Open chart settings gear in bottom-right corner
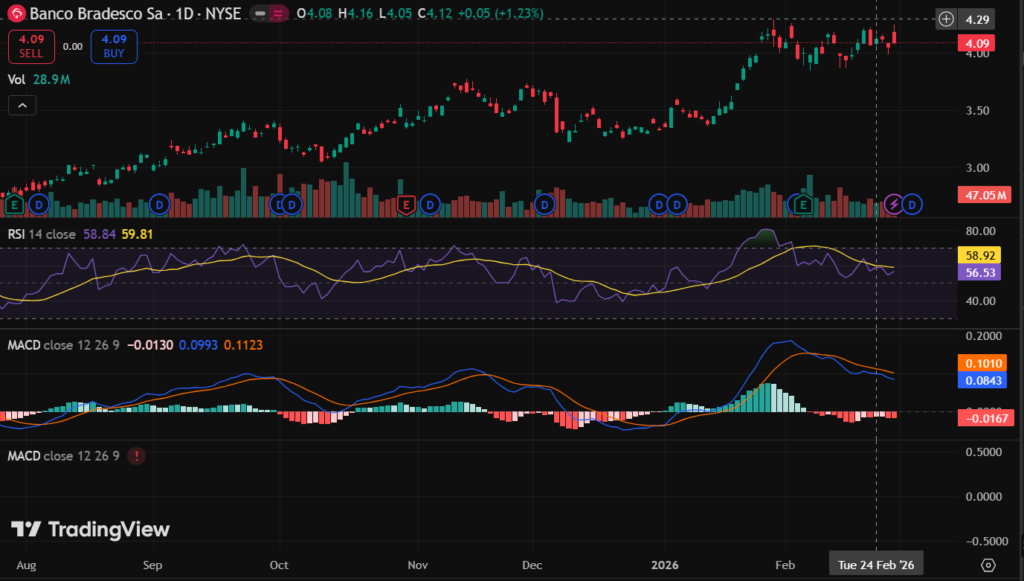The width and height of the screenshot is (1024, 581). coord(988,565)
